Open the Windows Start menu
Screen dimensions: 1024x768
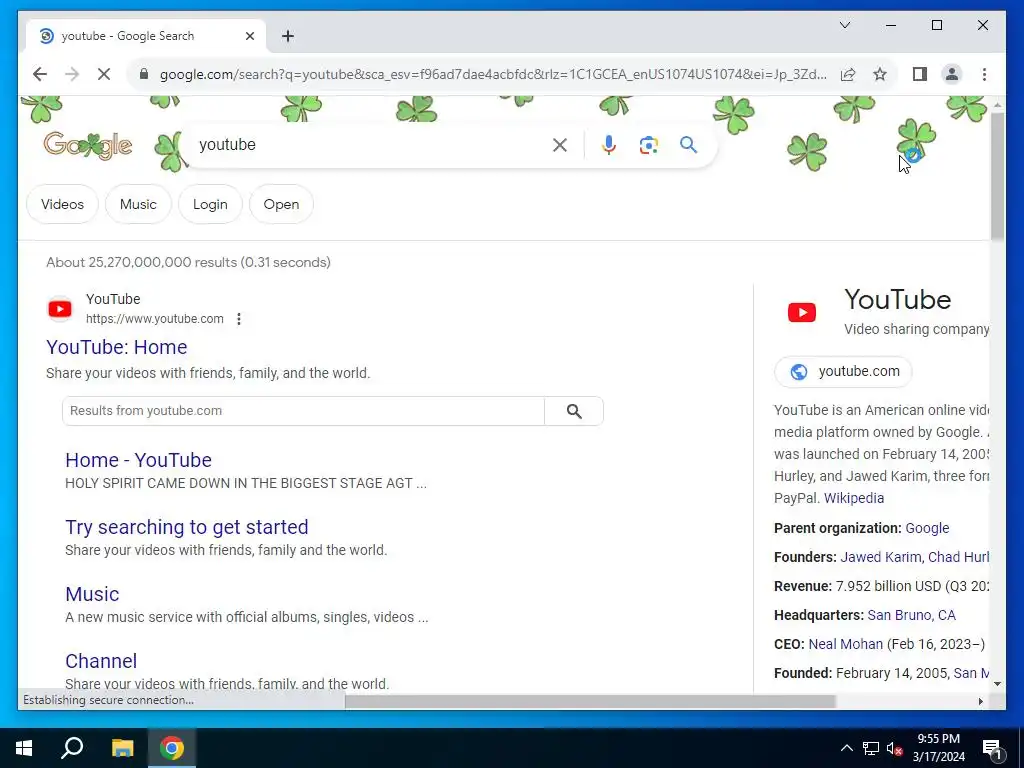[x=24, y=748]
